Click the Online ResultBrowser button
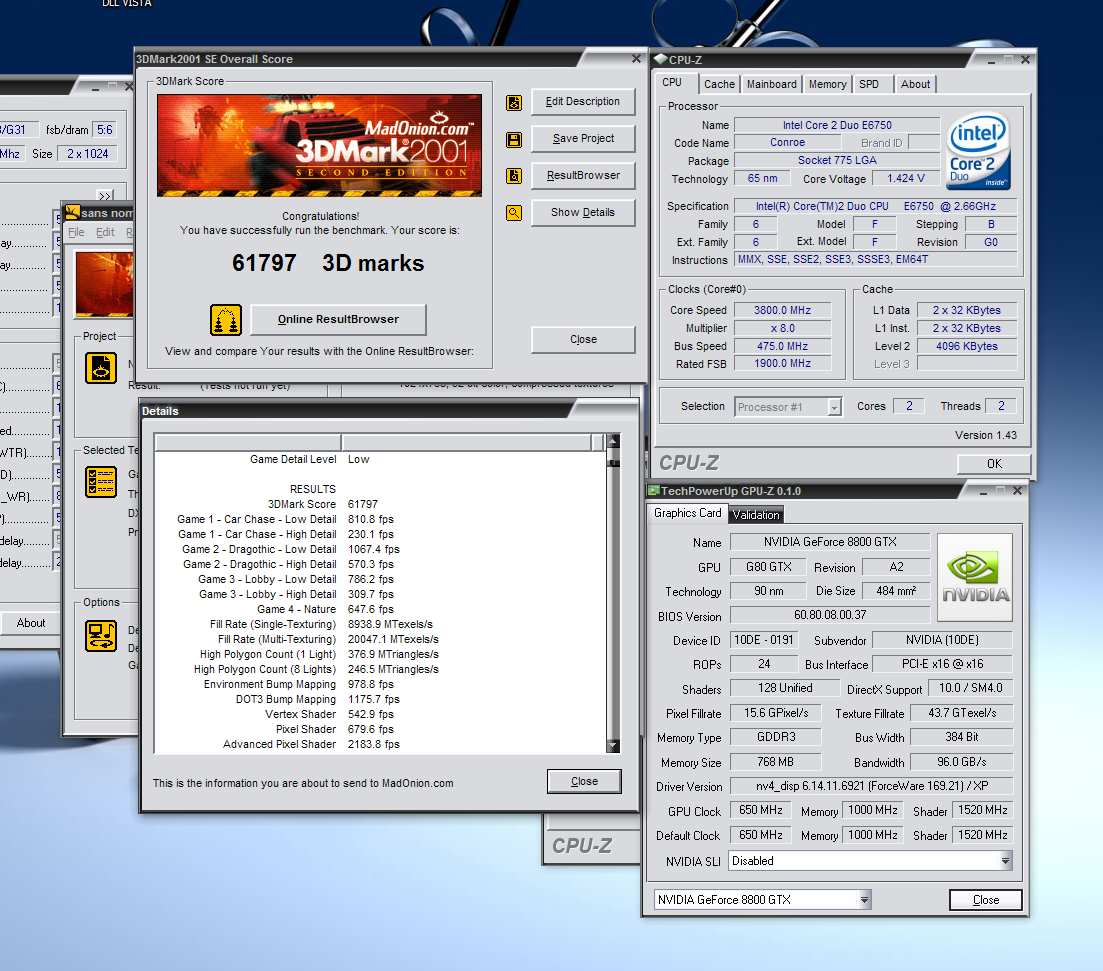This screenshot has width=1103, height=971. click(338, 319)
